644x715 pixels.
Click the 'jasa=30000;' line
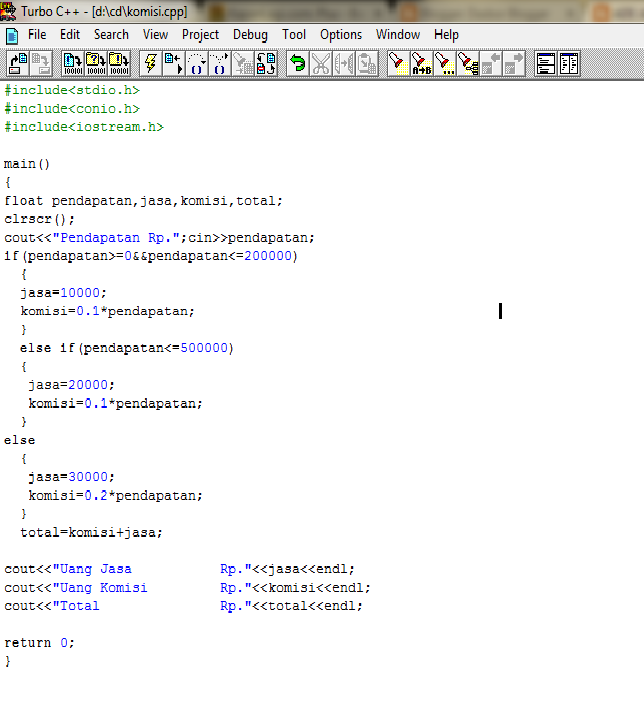tap(71, 477)
